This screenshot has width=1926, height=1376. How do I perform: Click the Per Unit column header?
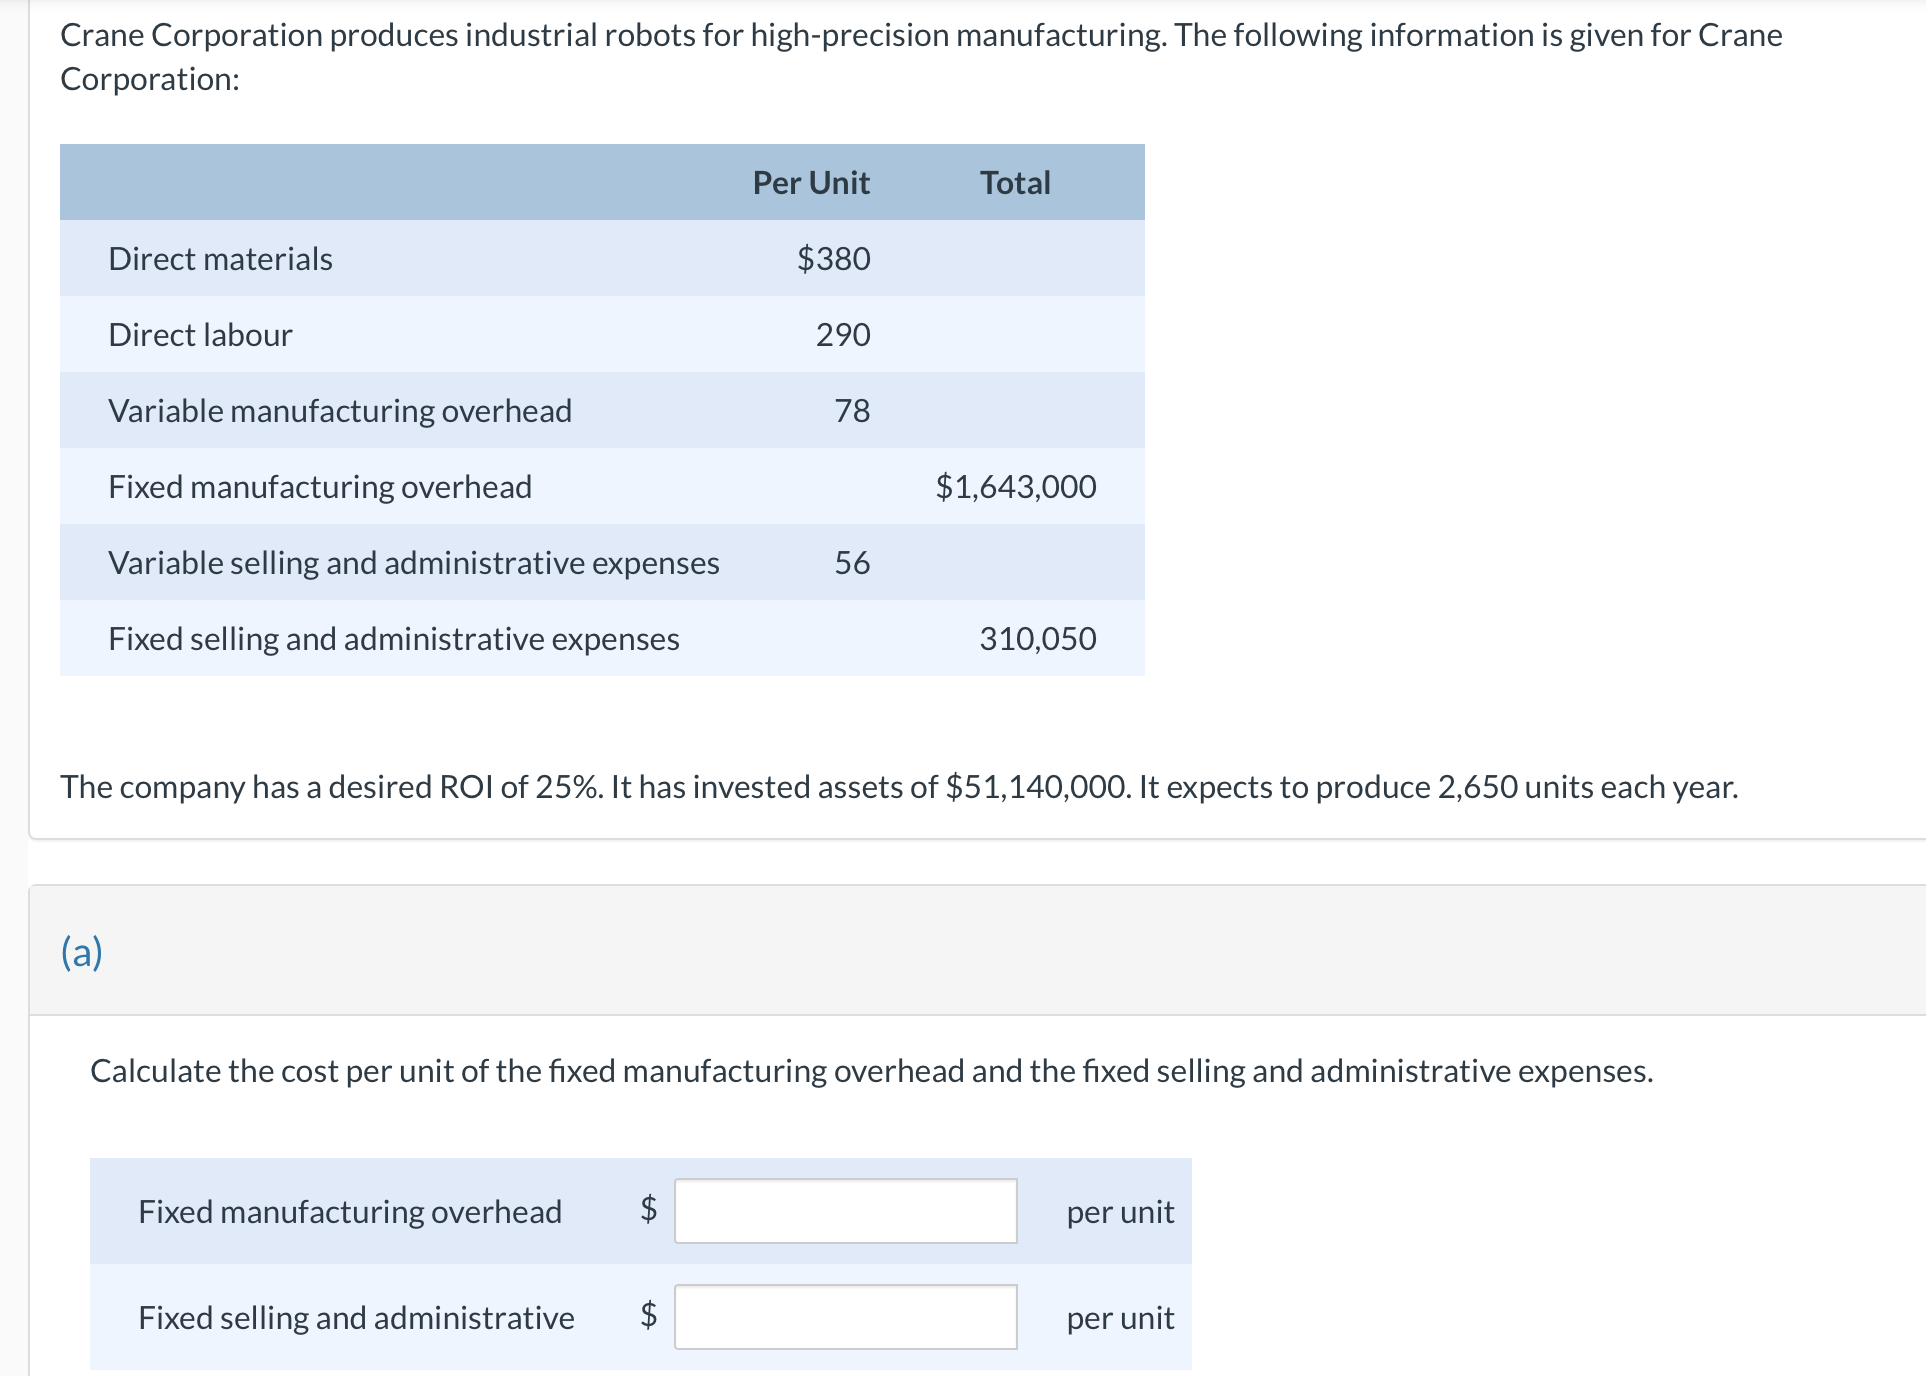click(x=811, y=183)
